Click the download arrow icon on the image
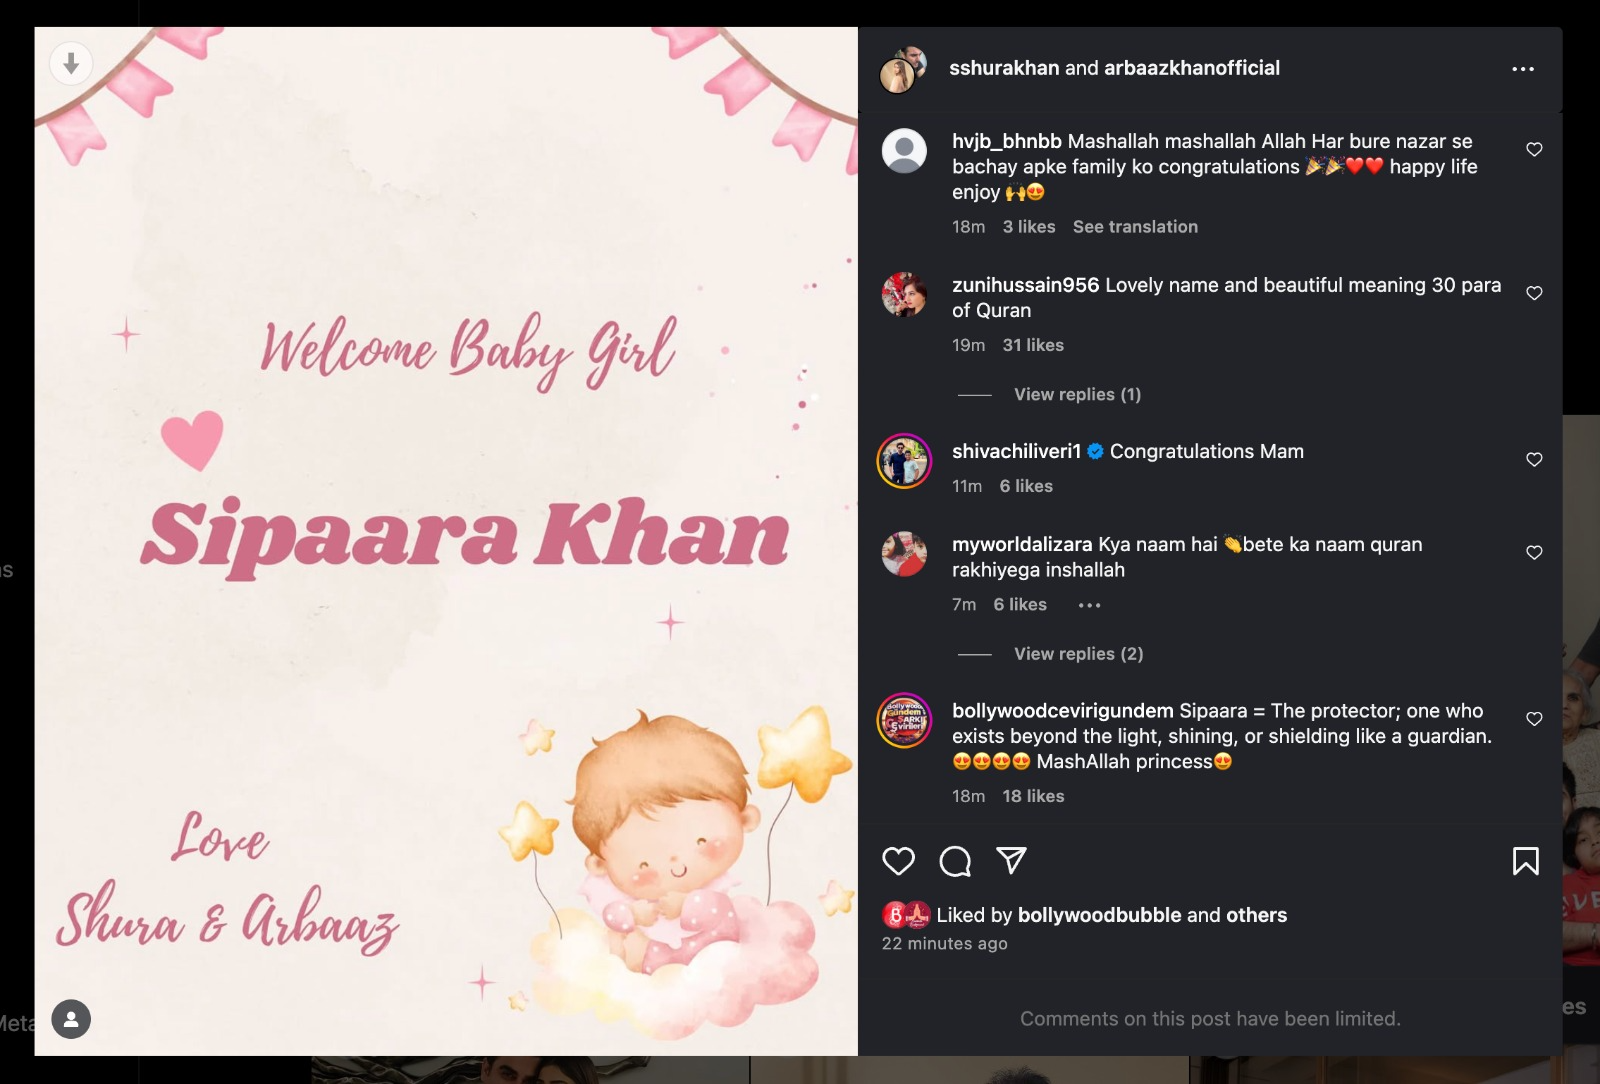Viewport: 1600px width, 1084px height. (71, 64)
